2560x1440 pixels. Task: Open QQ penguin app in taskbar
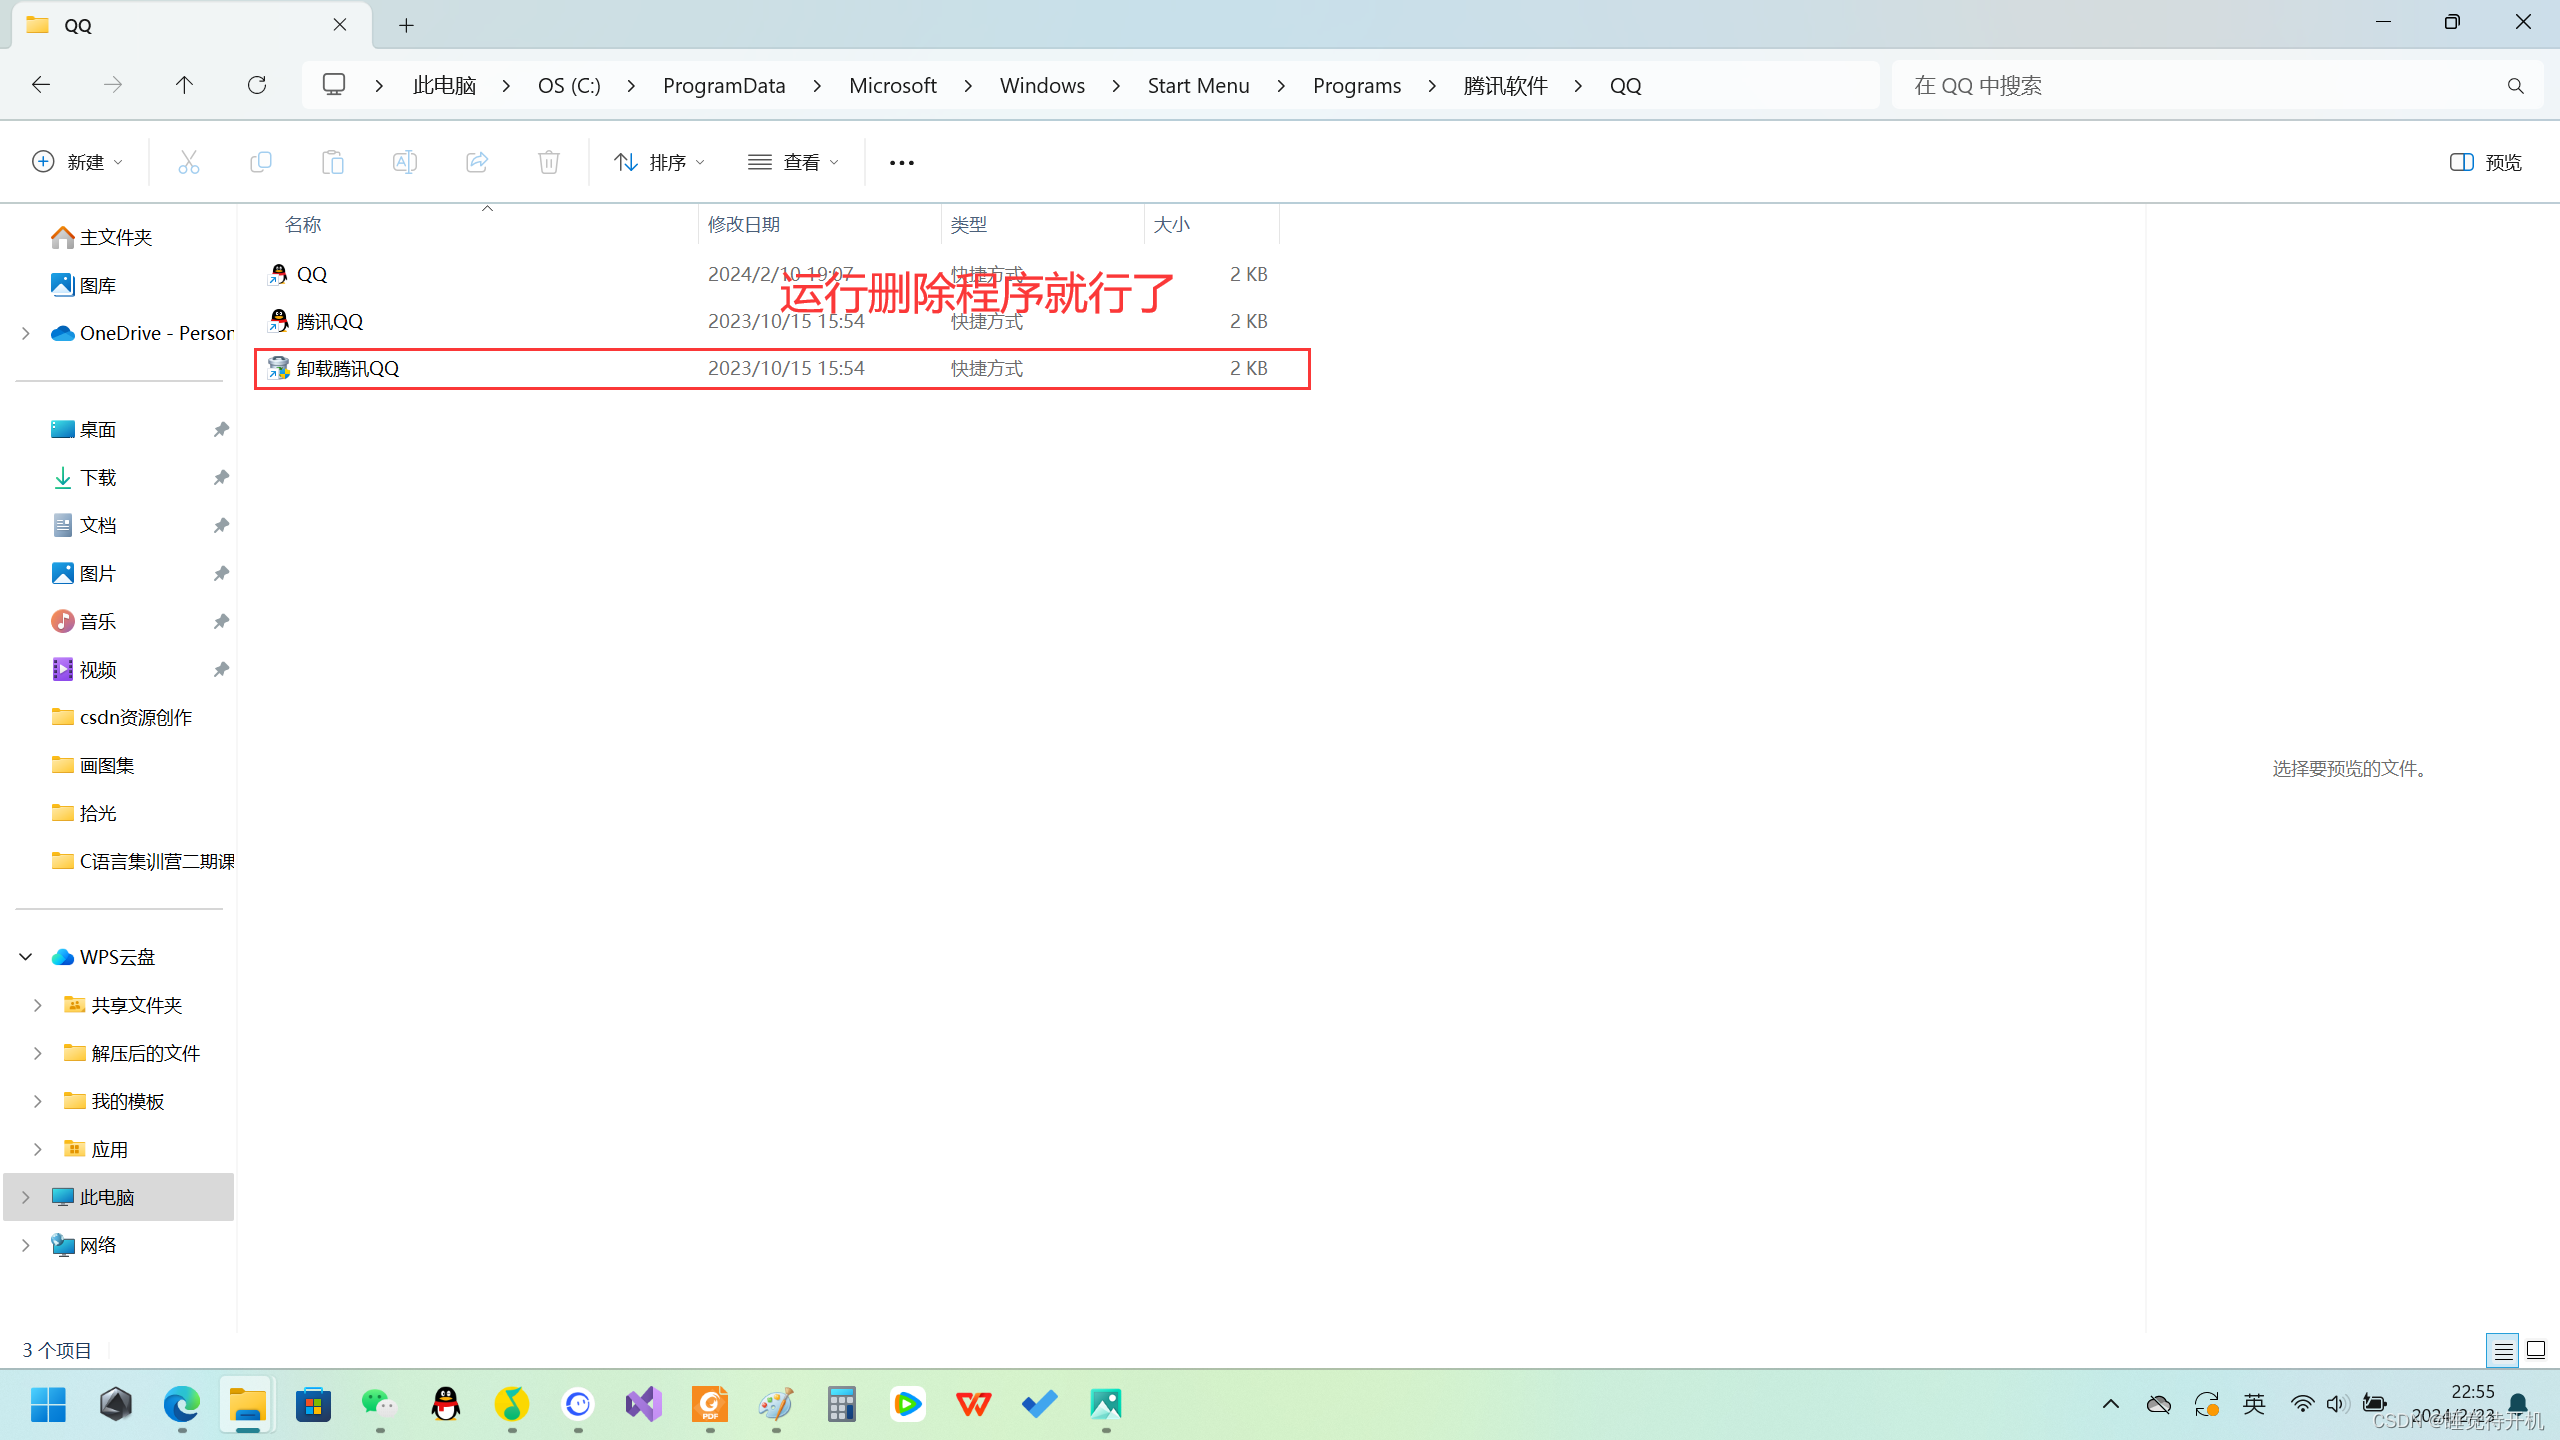click(446, 1404)
